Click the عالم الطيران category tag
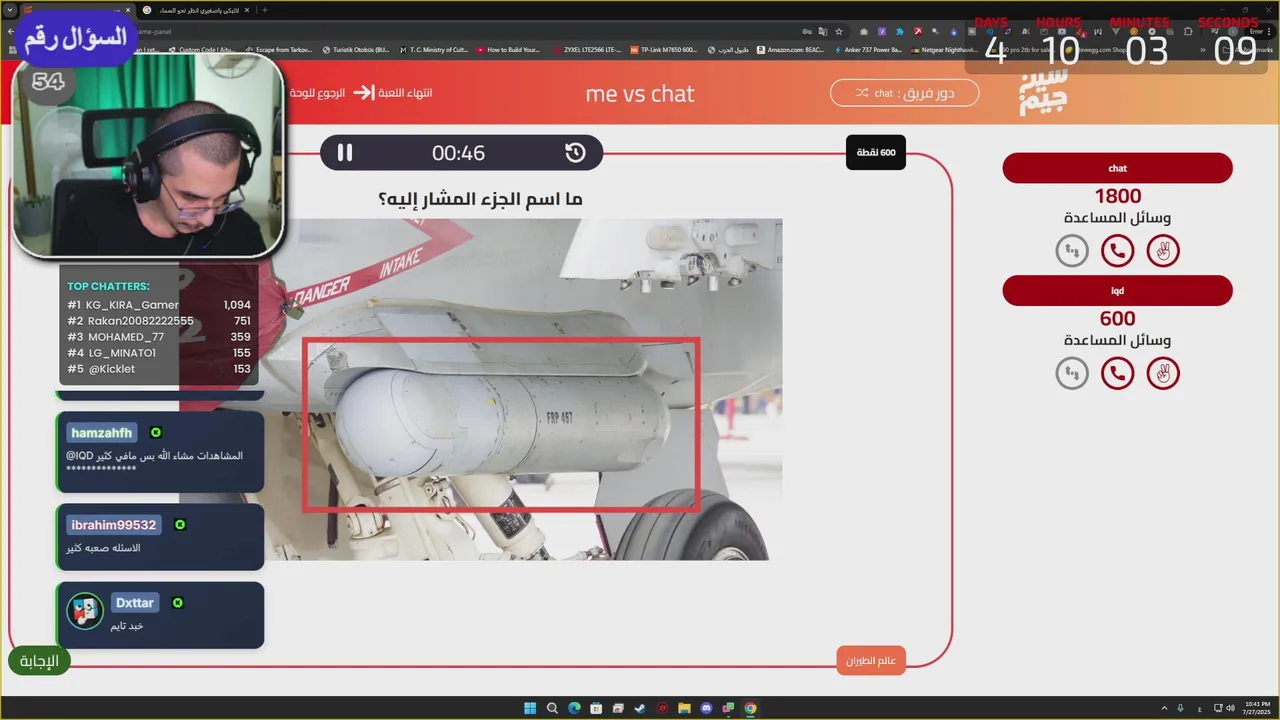Screen dimensions: 1280x720 tap(871, 661)
